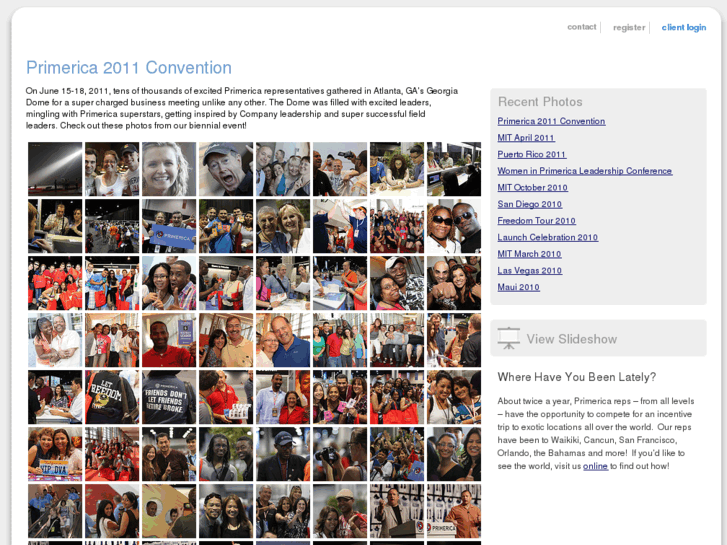Viewport: 727px width, 545px height.
Task: Click the View Slideshow text button
Action: tap(572, 339)
